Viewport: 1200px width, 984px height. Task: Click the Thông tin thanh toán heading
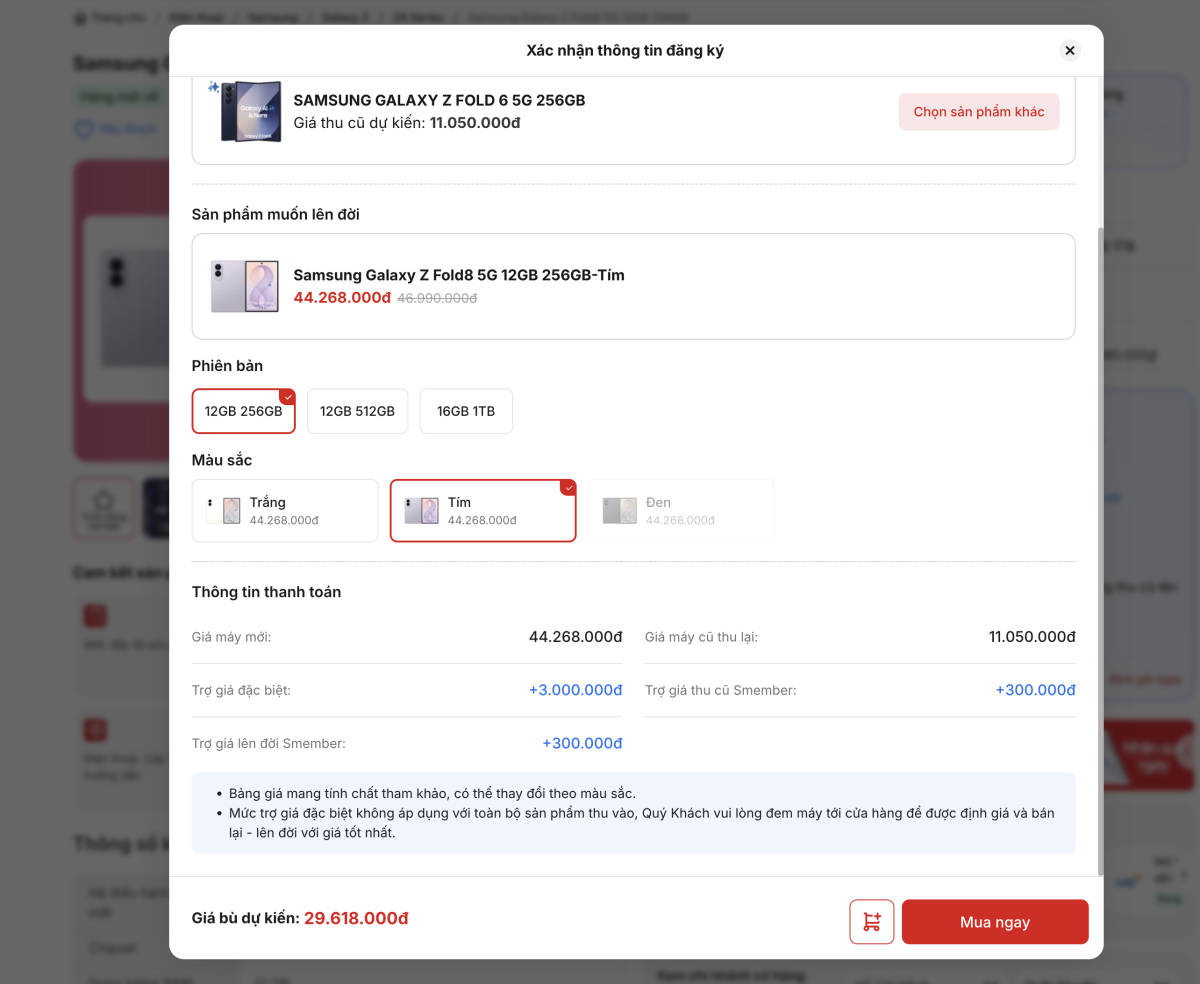coord(266,592)
